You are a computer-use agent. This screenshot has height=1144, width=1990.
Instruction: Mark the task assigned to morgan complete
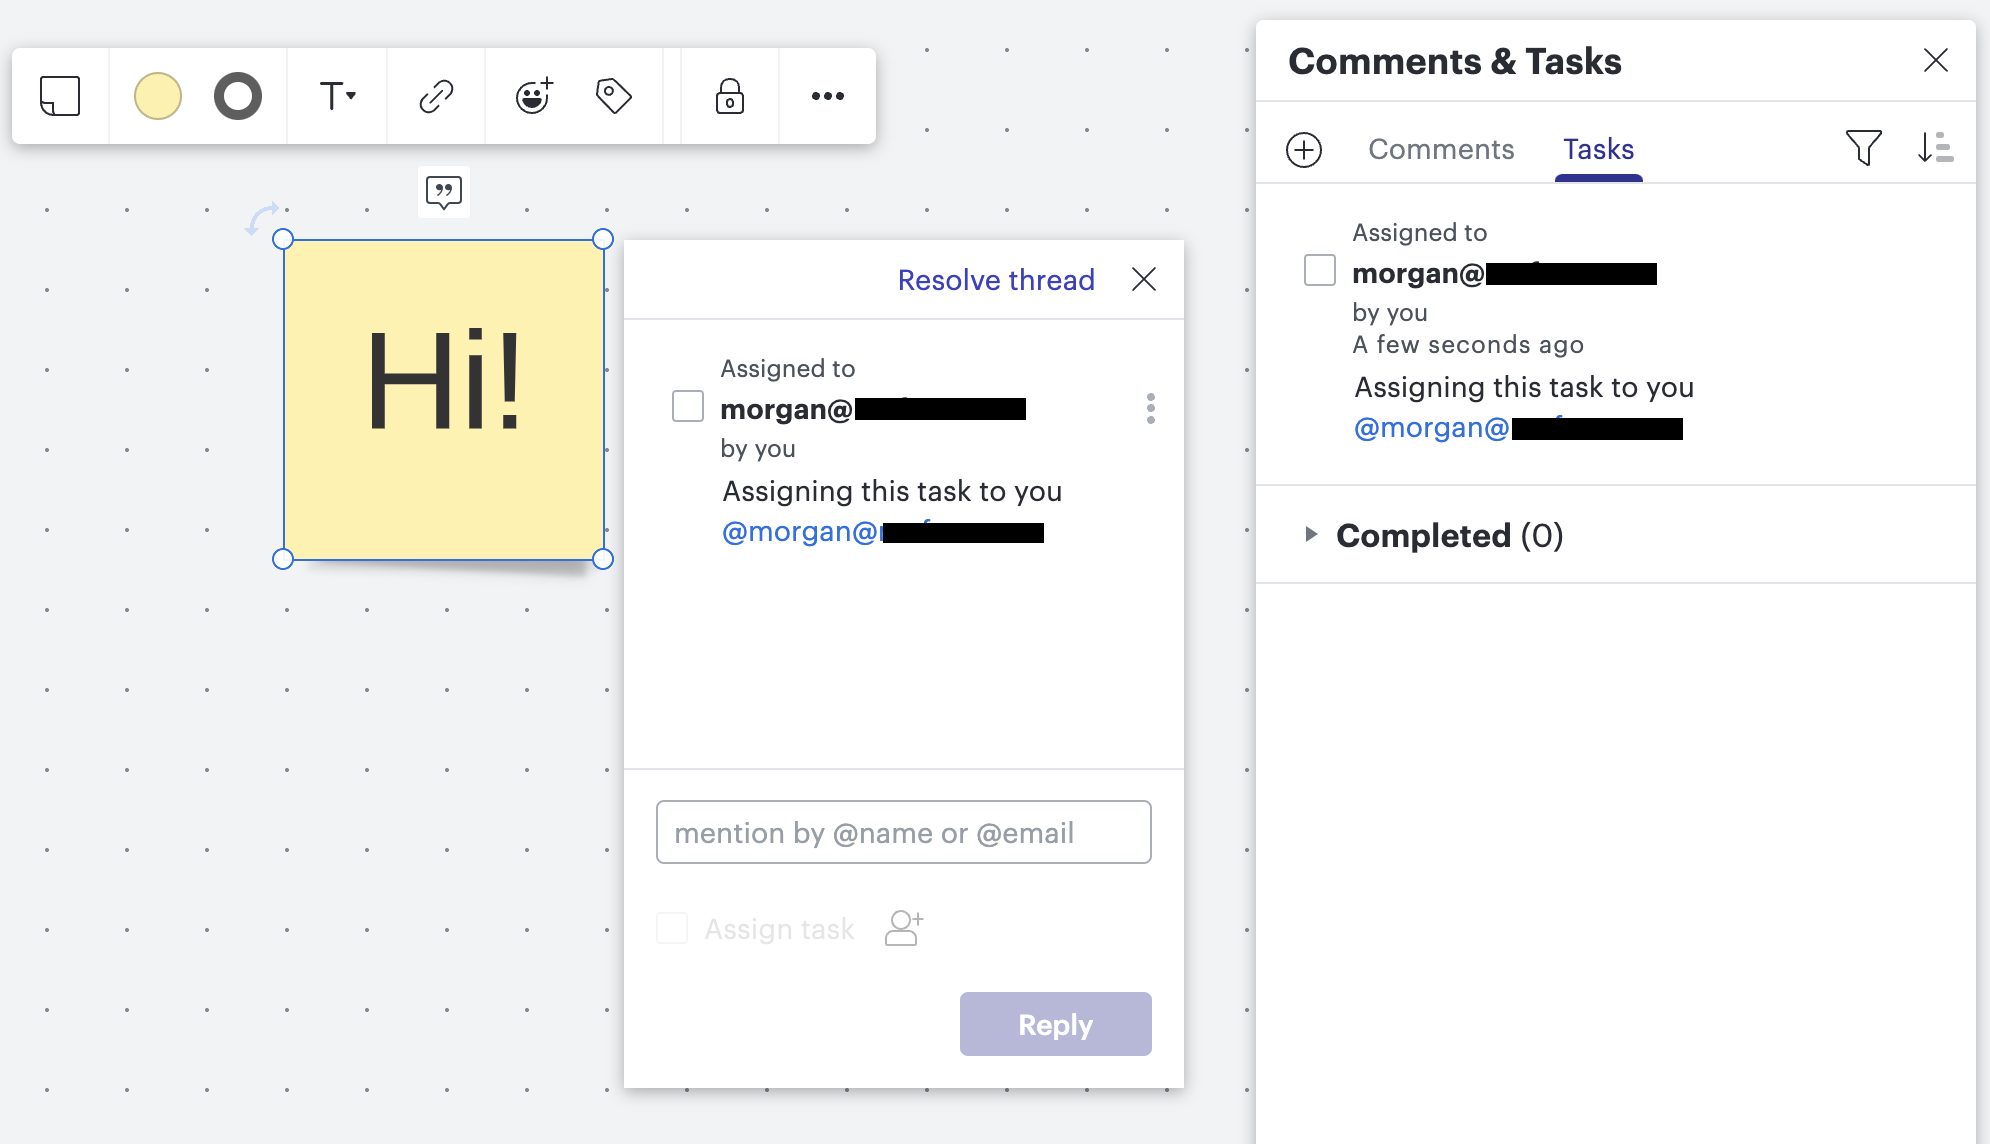688,406
